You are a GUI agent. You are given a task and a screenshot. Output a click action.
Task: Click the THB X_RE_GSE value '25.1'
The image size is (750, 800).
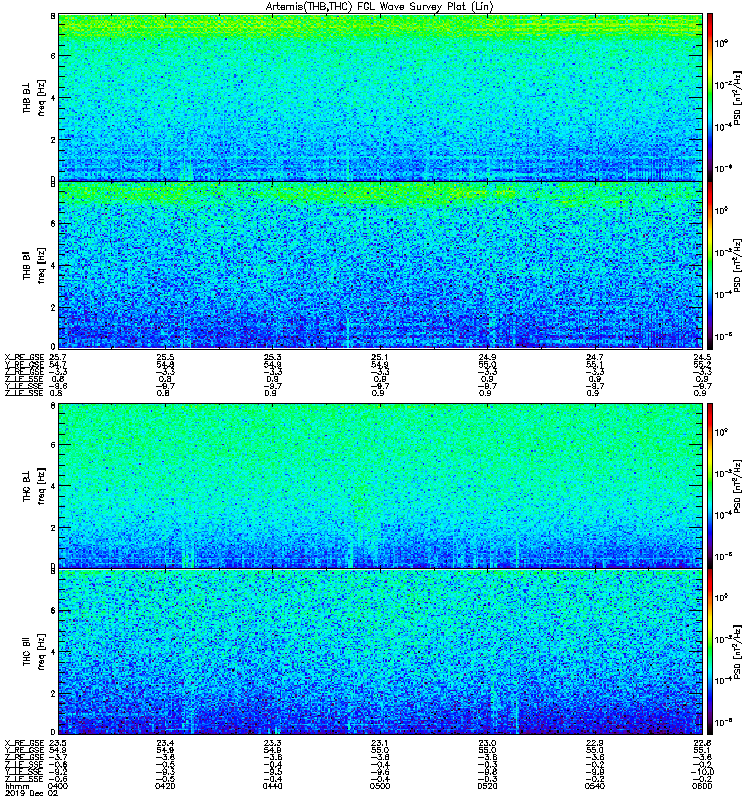(380, 358)
